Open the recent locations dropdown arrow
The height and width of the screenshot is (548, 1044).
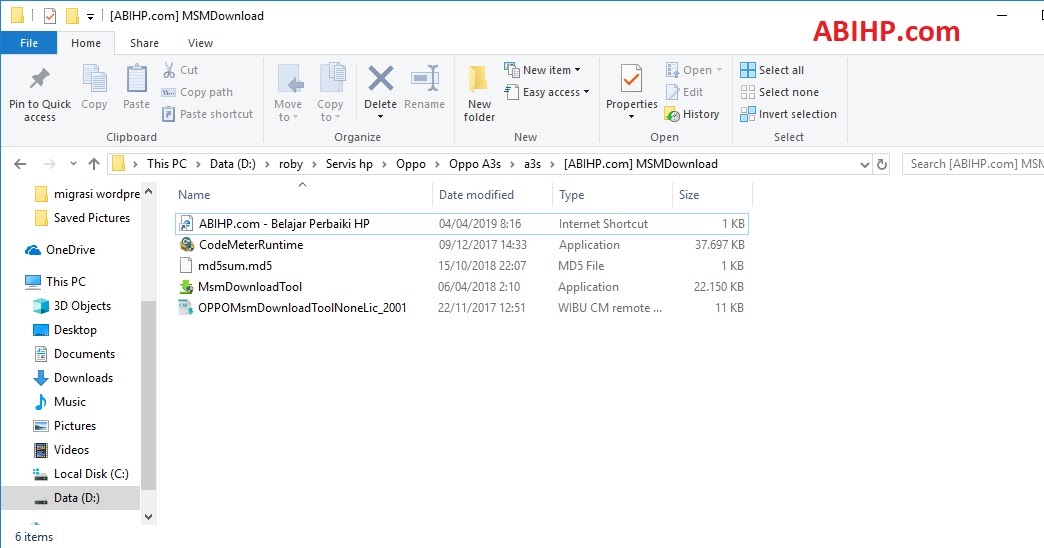click(73, 164)
